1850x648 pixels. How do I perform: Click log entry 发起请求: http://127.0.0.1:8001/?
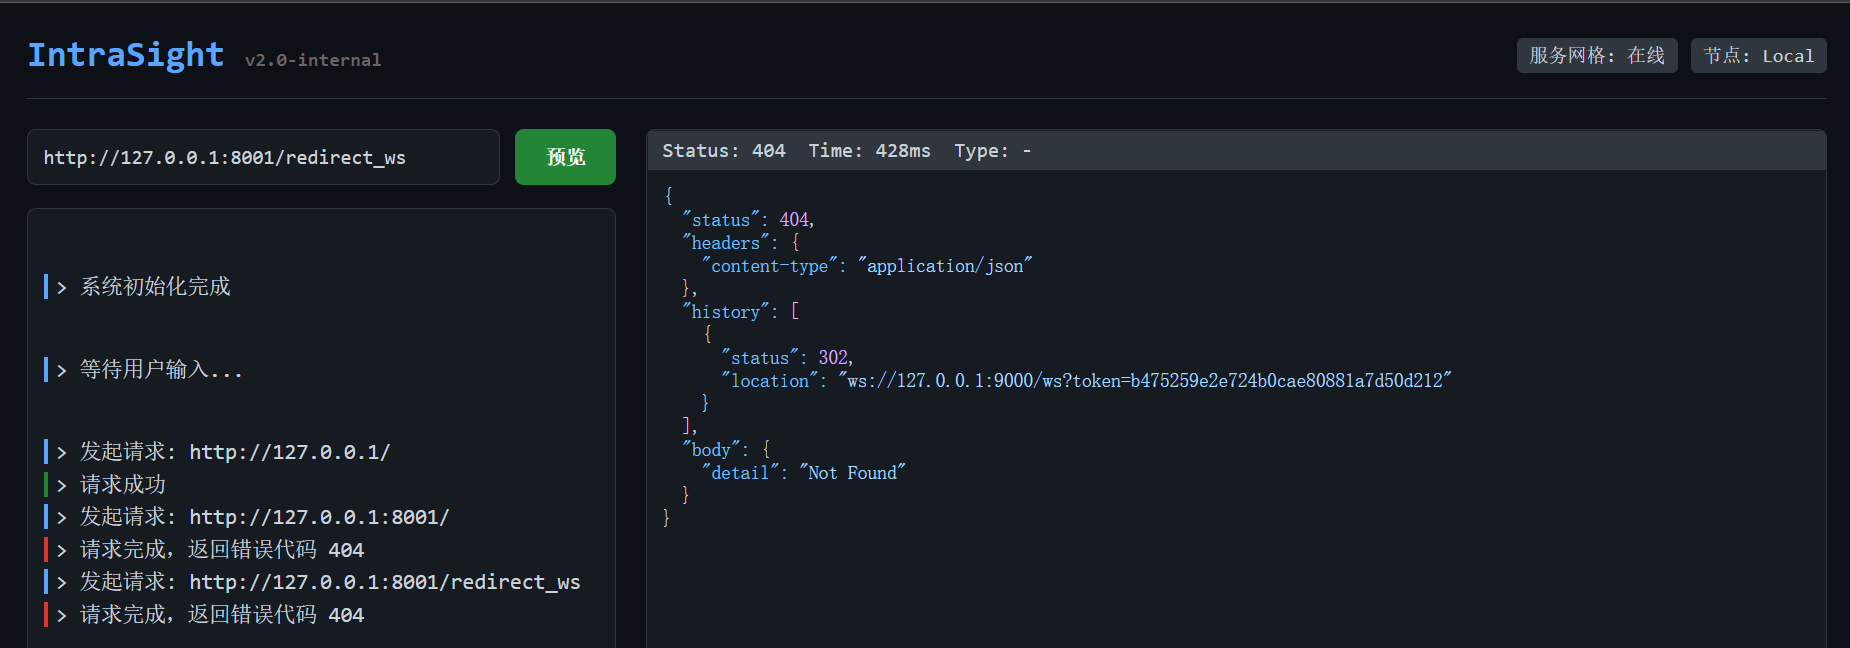tap(264, 517)
